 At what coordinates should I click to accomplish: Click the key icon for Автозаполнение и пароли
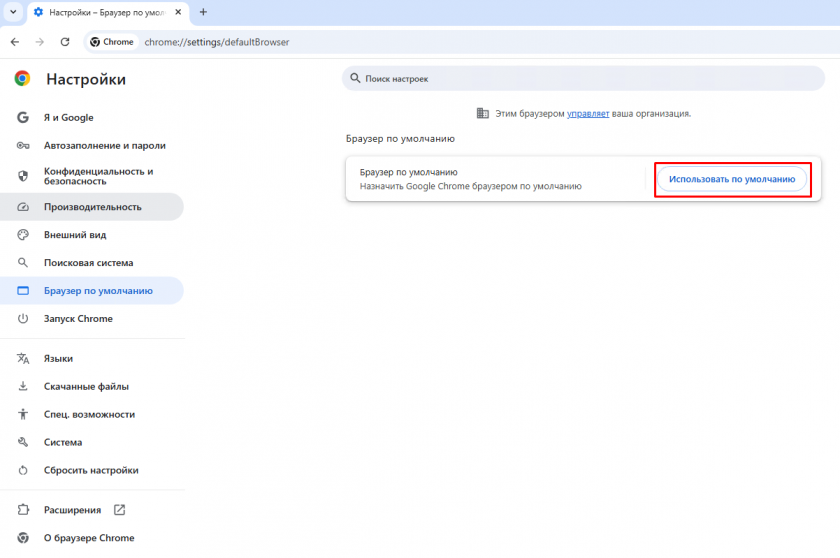(x=23, y=145)
